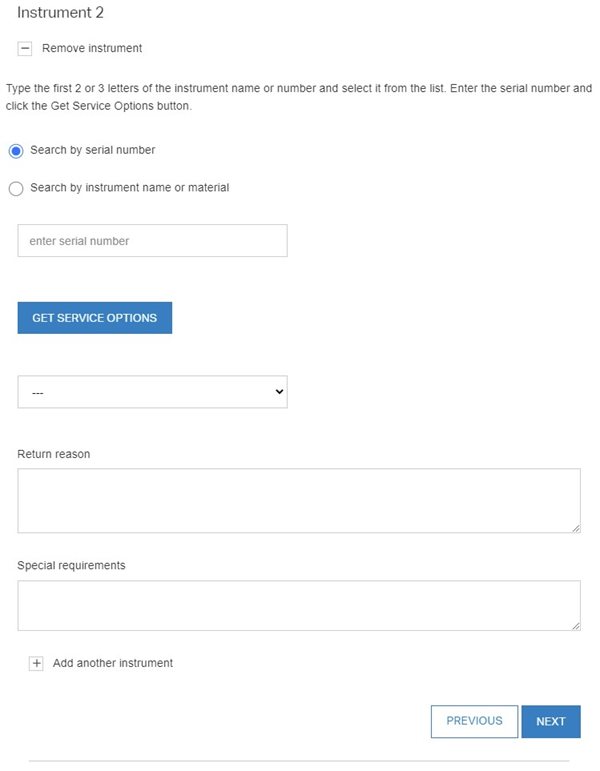This screenshot has width=600, height=771.
Task: Click the 'Search by serial number' label text
Action: [x=93, y=150]
